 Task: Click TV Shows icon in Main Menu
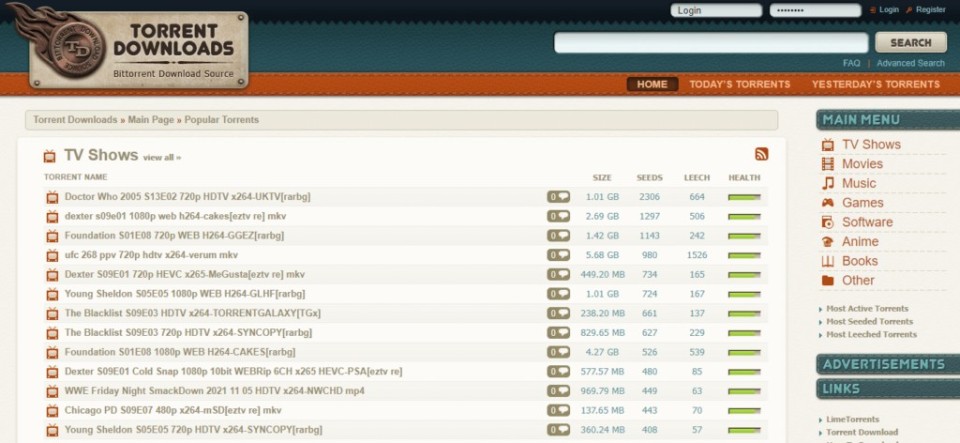click(x=828, y=145)
